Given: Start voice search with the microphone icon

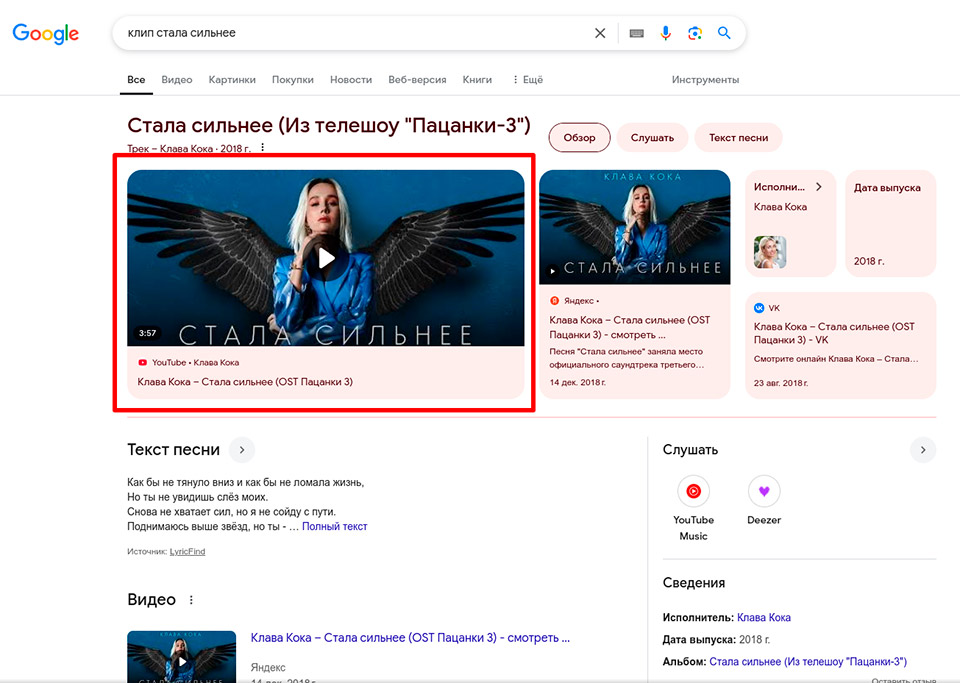Looking at the screenshot, I should click(666, 33).
